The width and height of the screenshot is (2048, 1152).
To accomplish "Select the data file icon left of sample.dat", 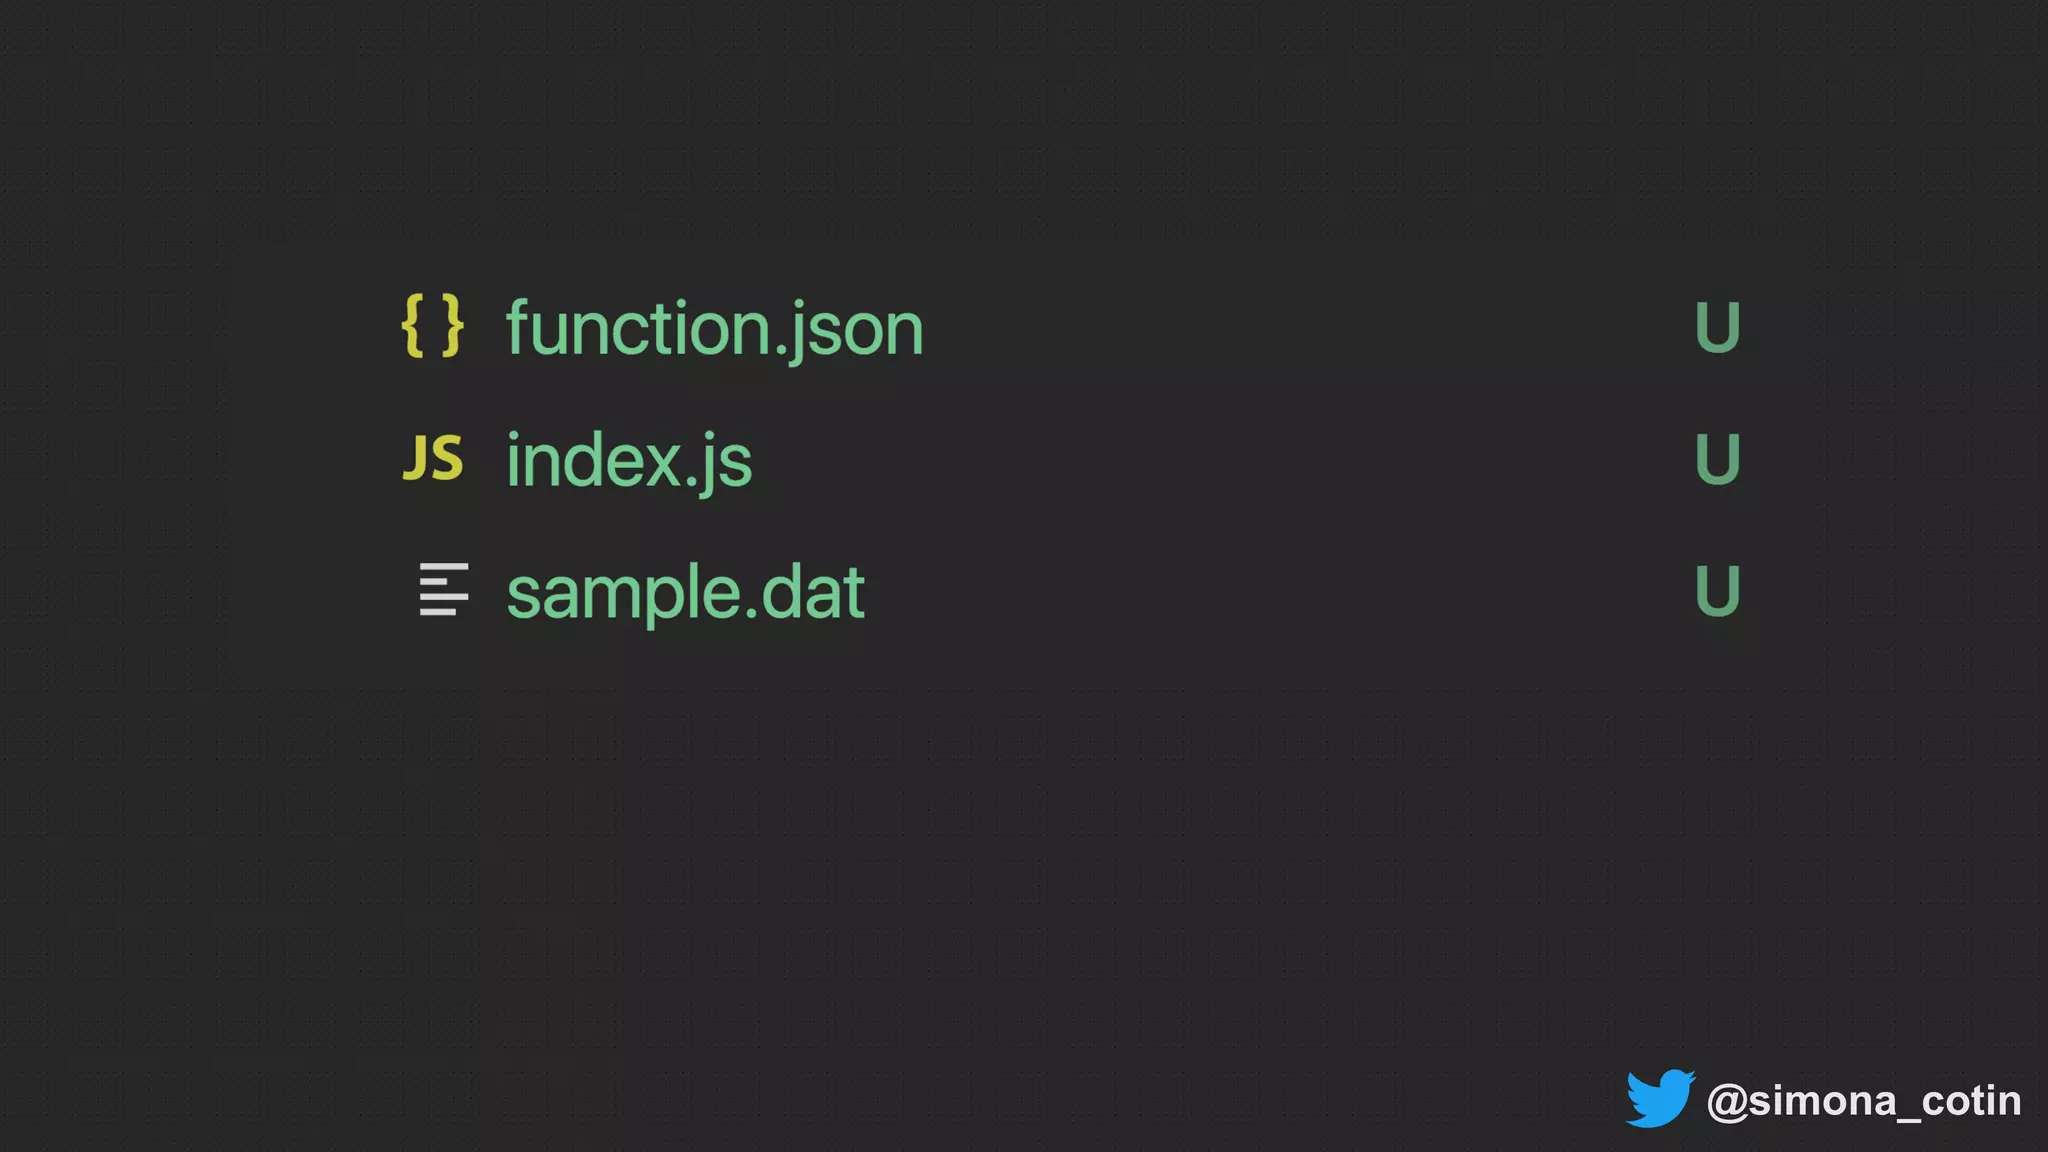I will pos(443,589).
